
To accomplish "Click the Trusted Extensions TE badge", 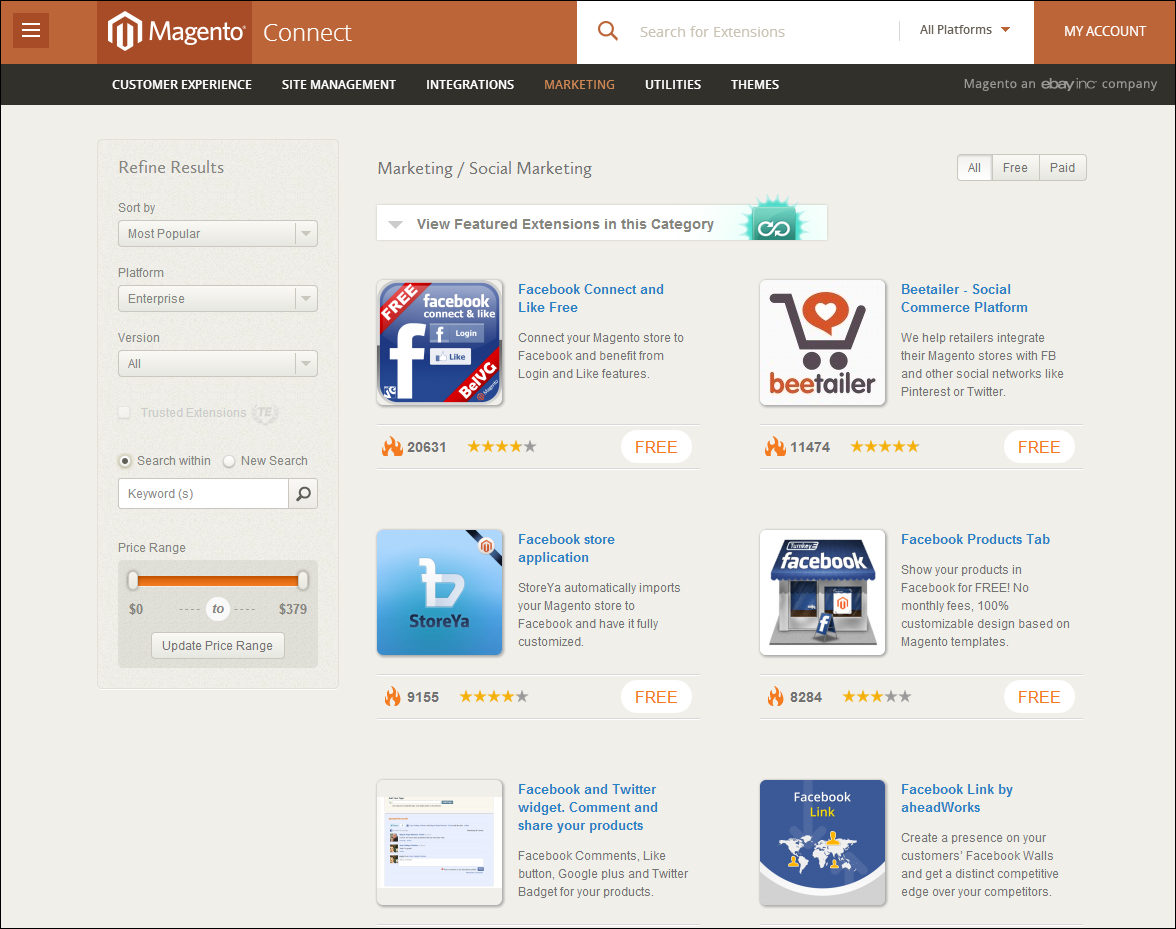I will (265, 412).
